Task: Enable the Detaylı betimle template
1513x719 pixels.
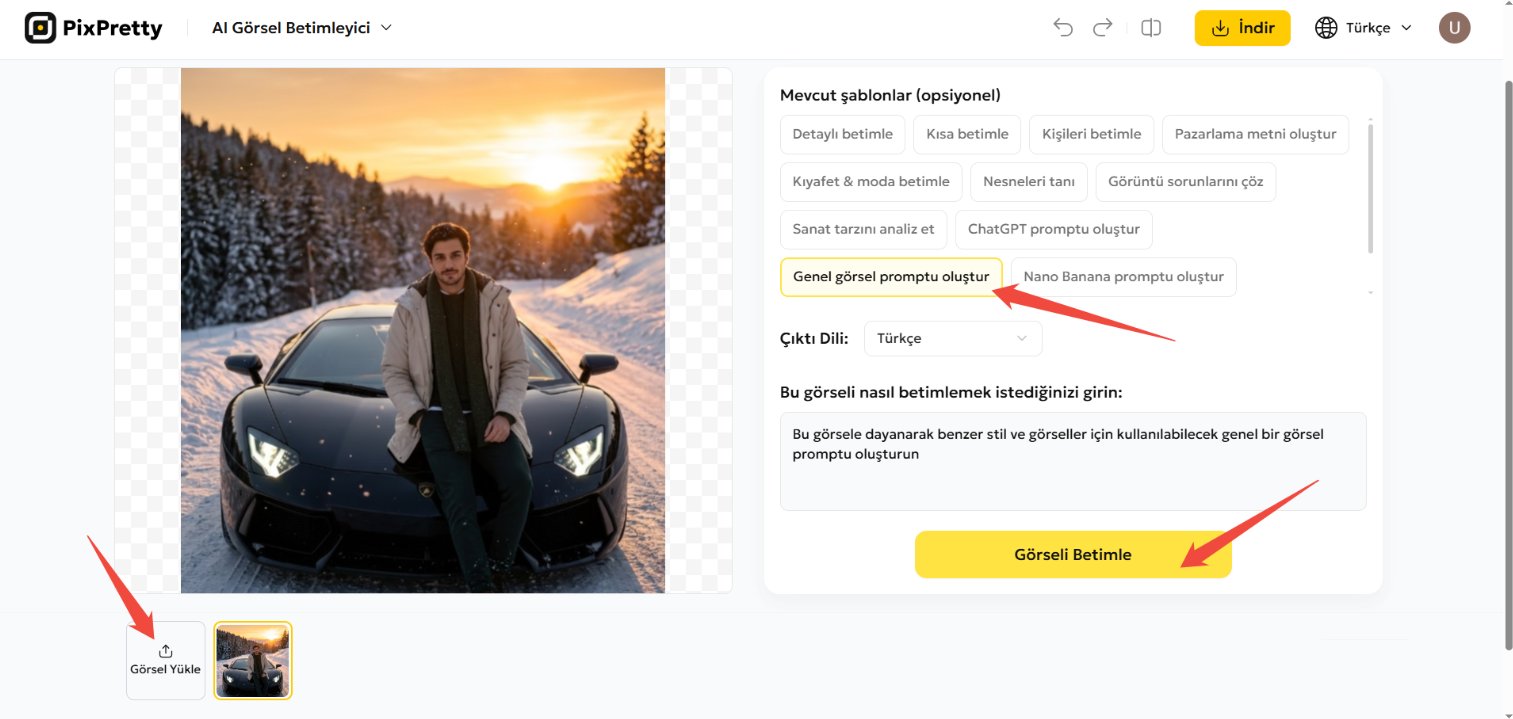Action: coord(842,133)
